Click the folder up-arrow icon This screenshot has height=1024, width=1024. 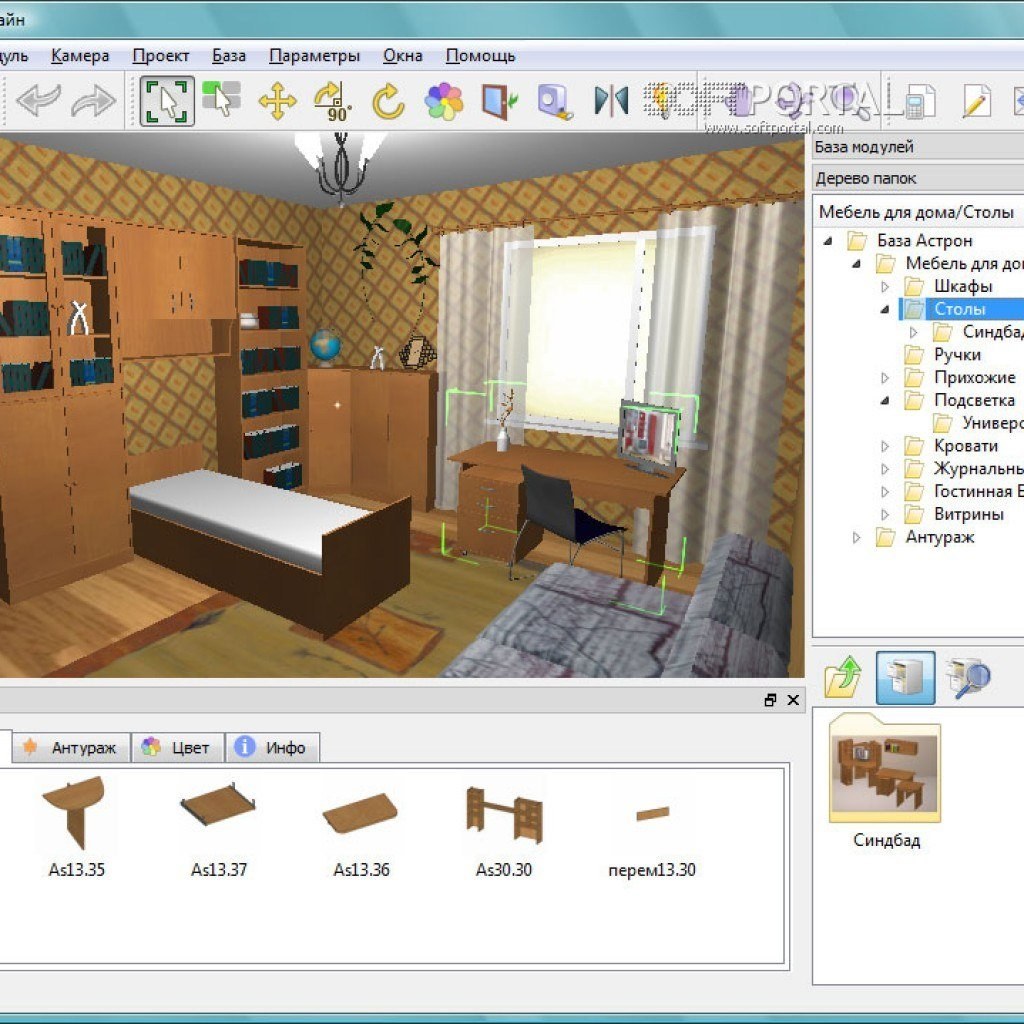click(x=844, y=679)
